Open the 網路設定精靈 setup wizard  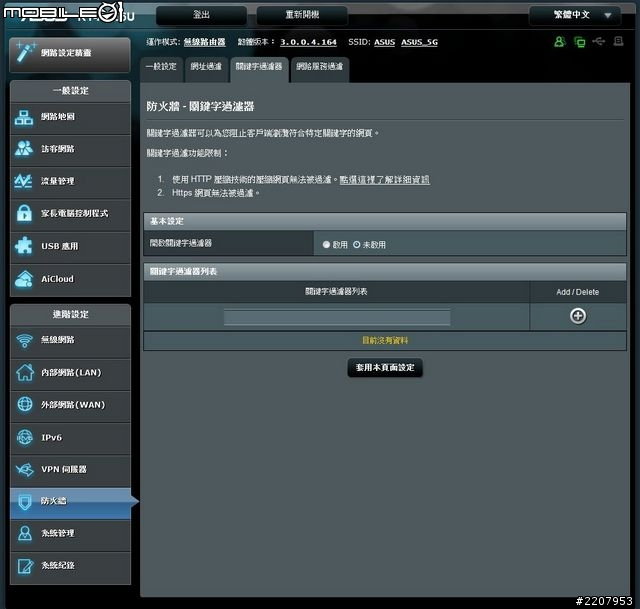point(68,53)
